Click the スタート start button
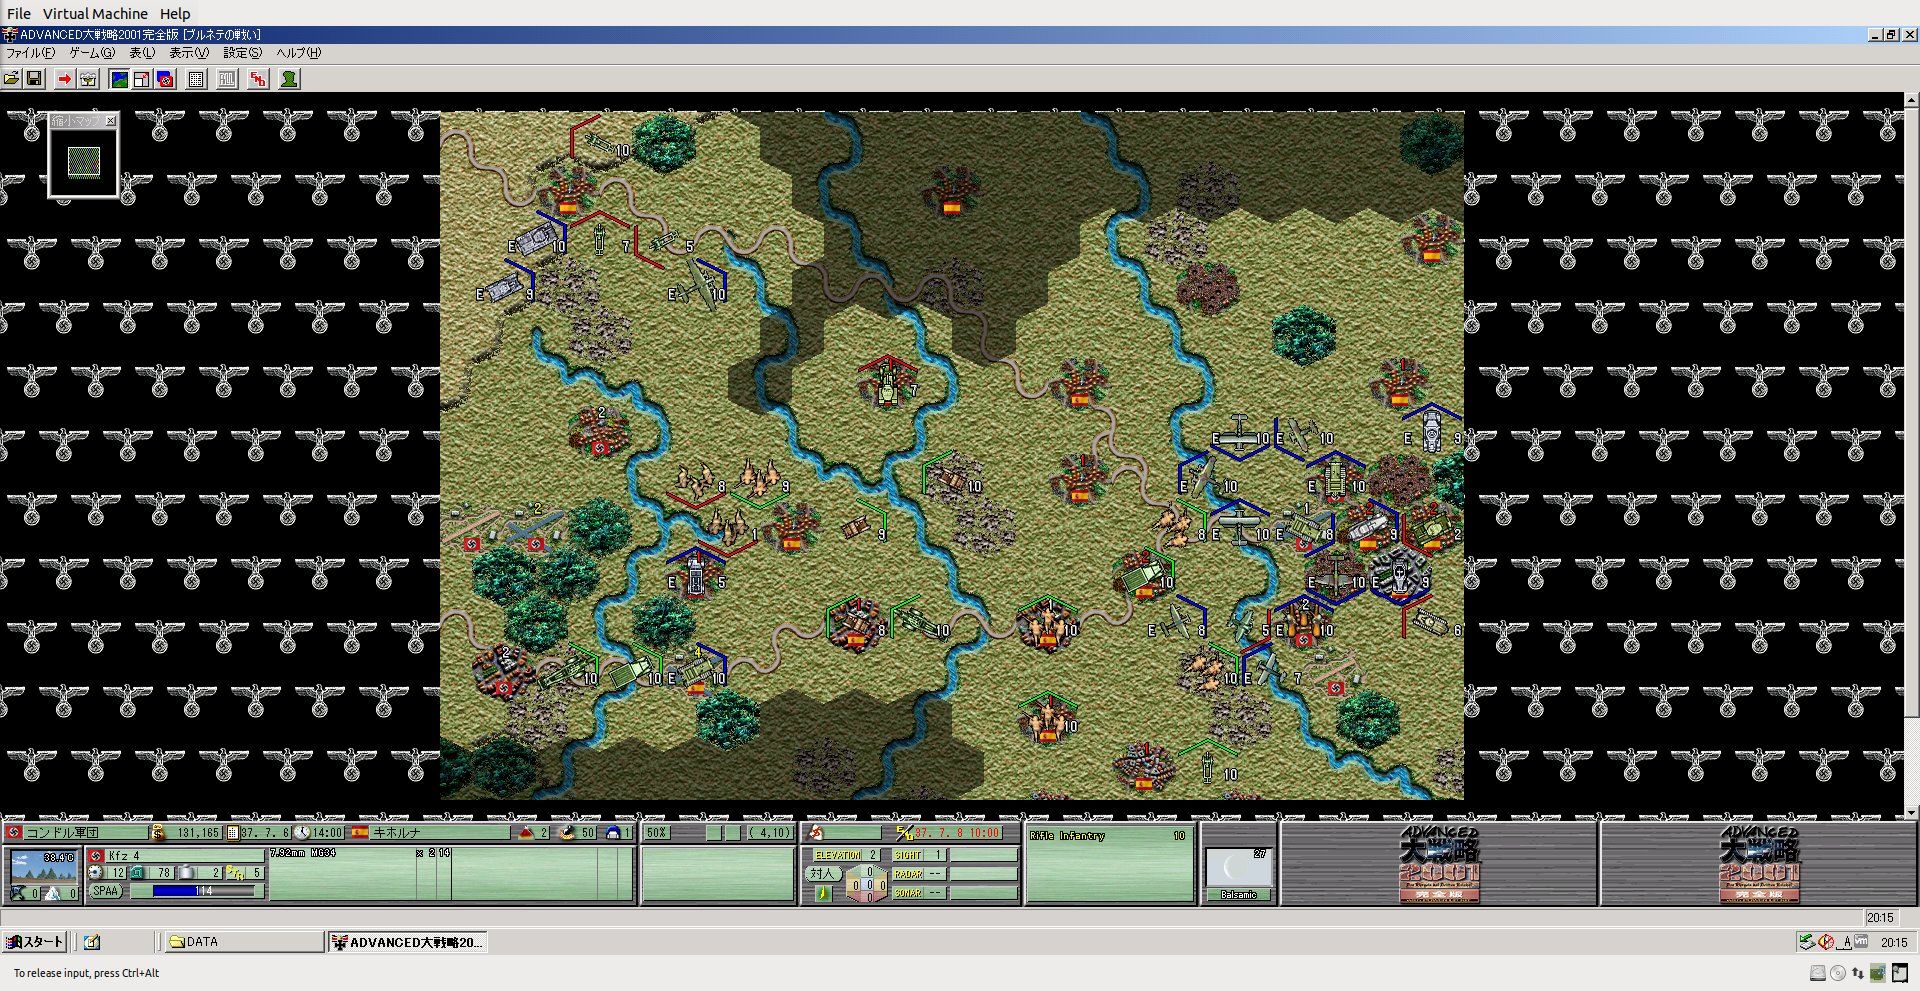Viewport: 1920px width, 991px height. [35, 942]
